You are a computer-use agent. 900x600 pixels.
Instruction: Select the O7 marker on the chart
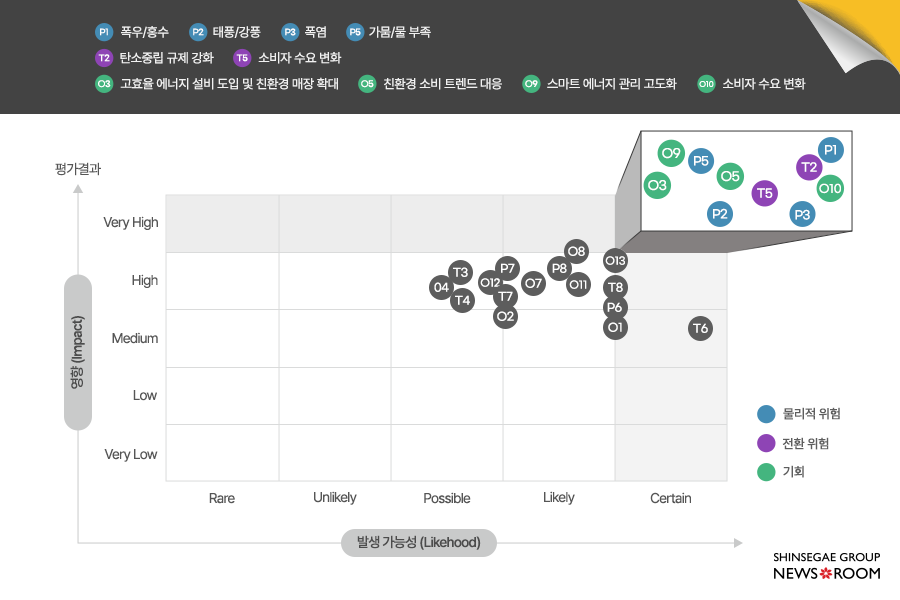[534, 283]
